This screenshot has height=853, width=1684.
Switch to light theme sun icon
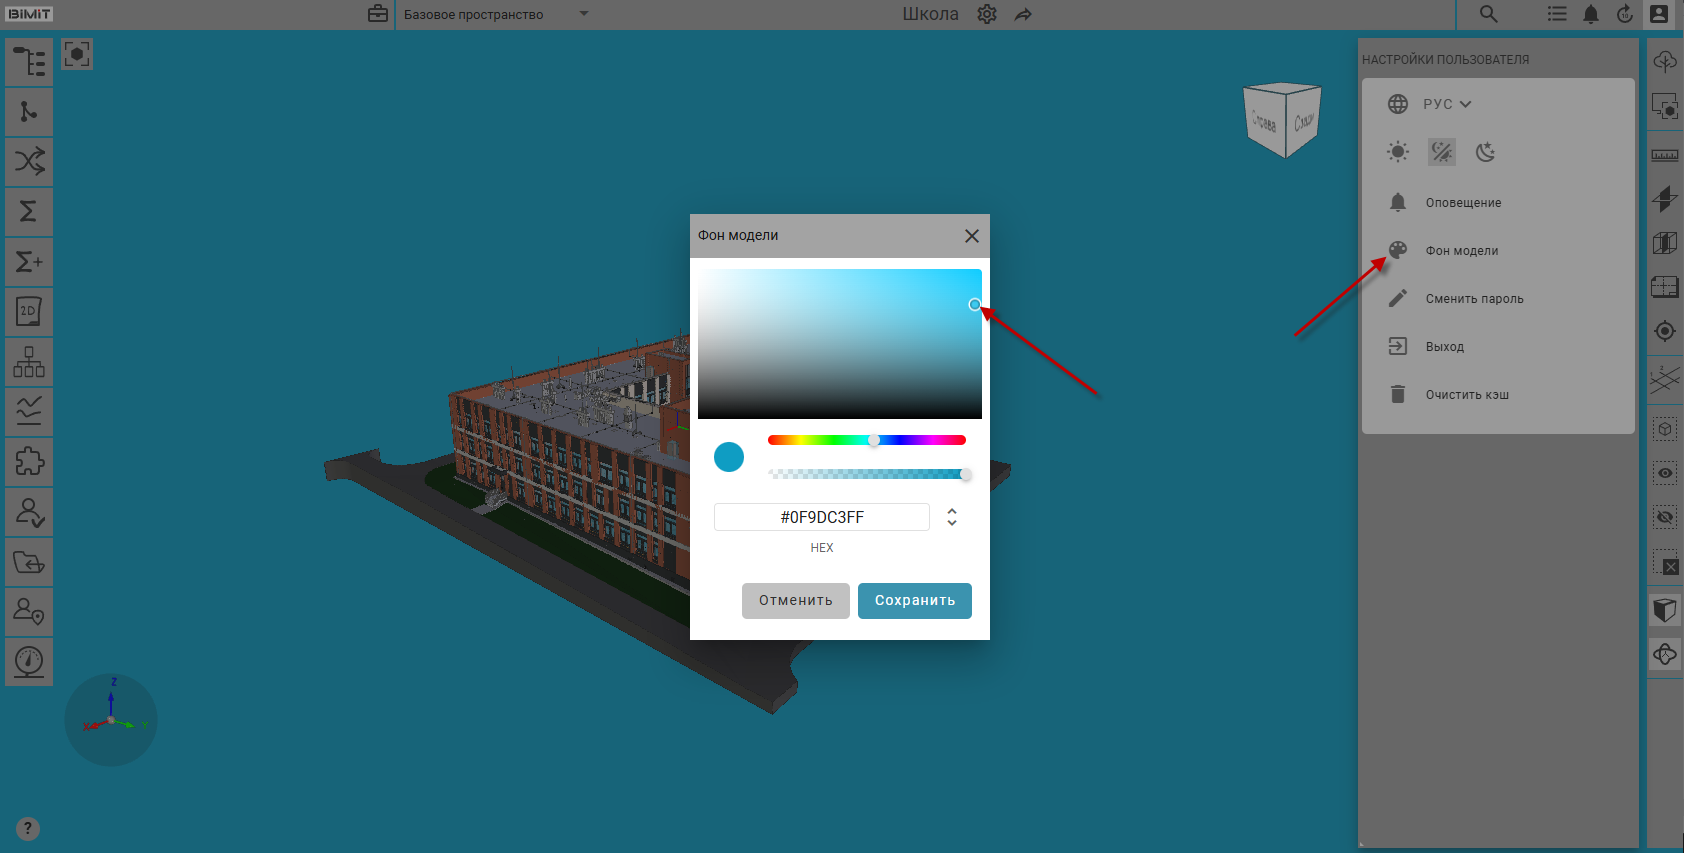tap(1398, 152)
